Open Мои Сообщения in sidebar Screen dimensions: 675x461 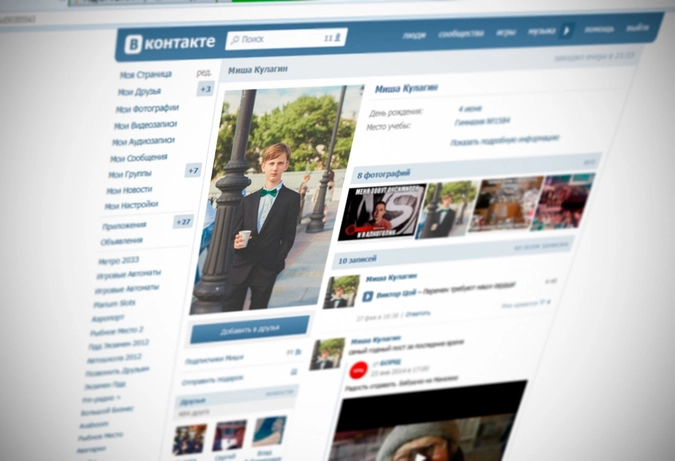point(139,158)
